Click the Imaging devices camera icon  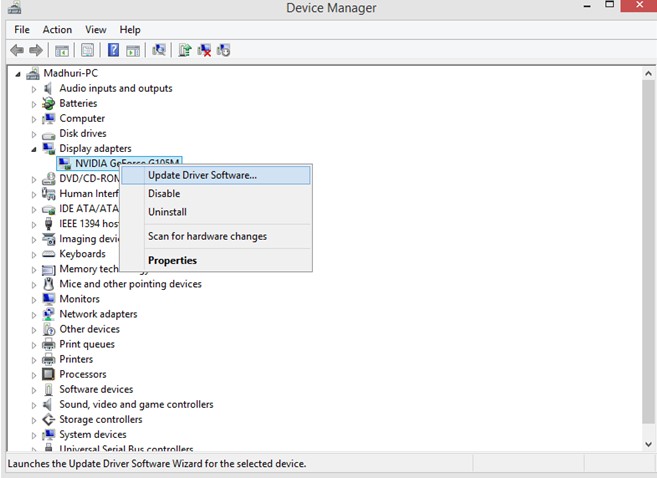coord(49,239)
